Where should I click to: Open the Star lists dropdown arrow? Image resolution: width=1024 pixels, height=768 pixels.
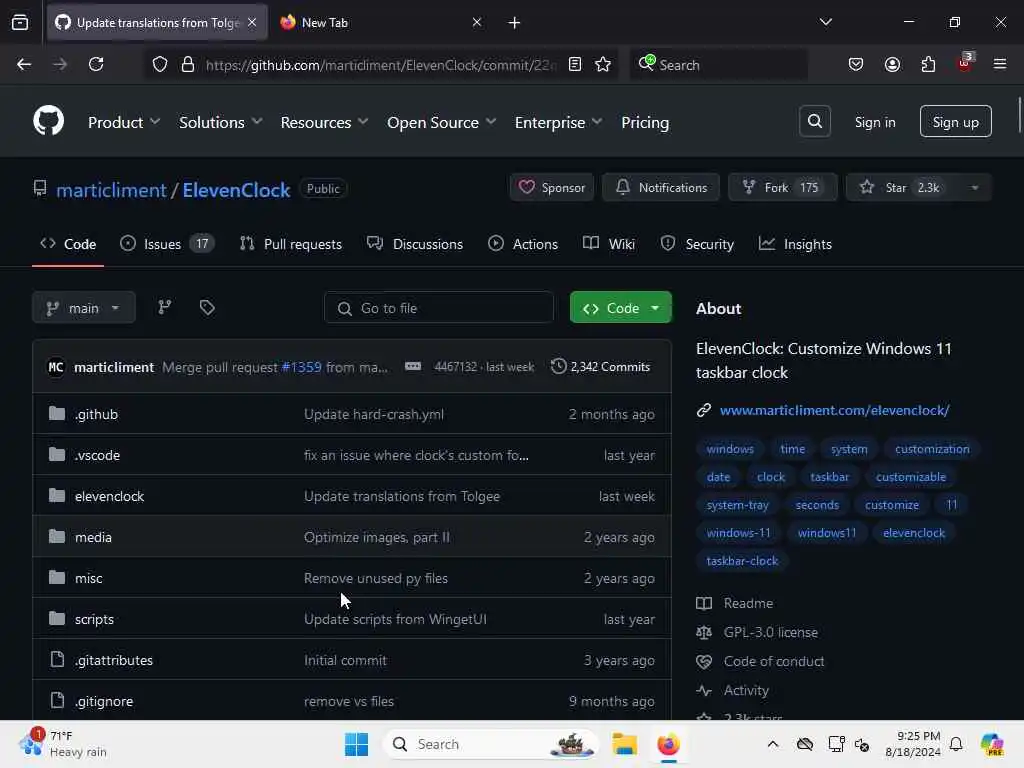coord(974,187)
